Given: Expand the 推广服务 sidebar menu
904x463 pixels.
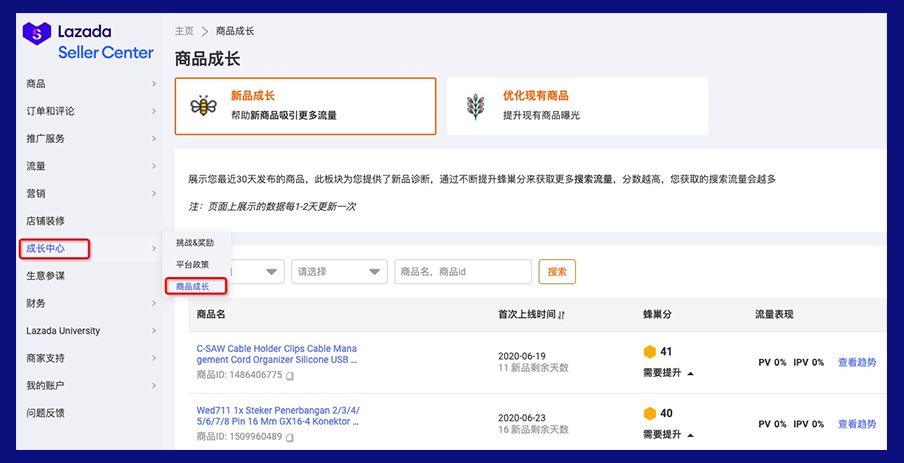Looking at the screenshot, I should pyautogui.click(x=154, y=138).
